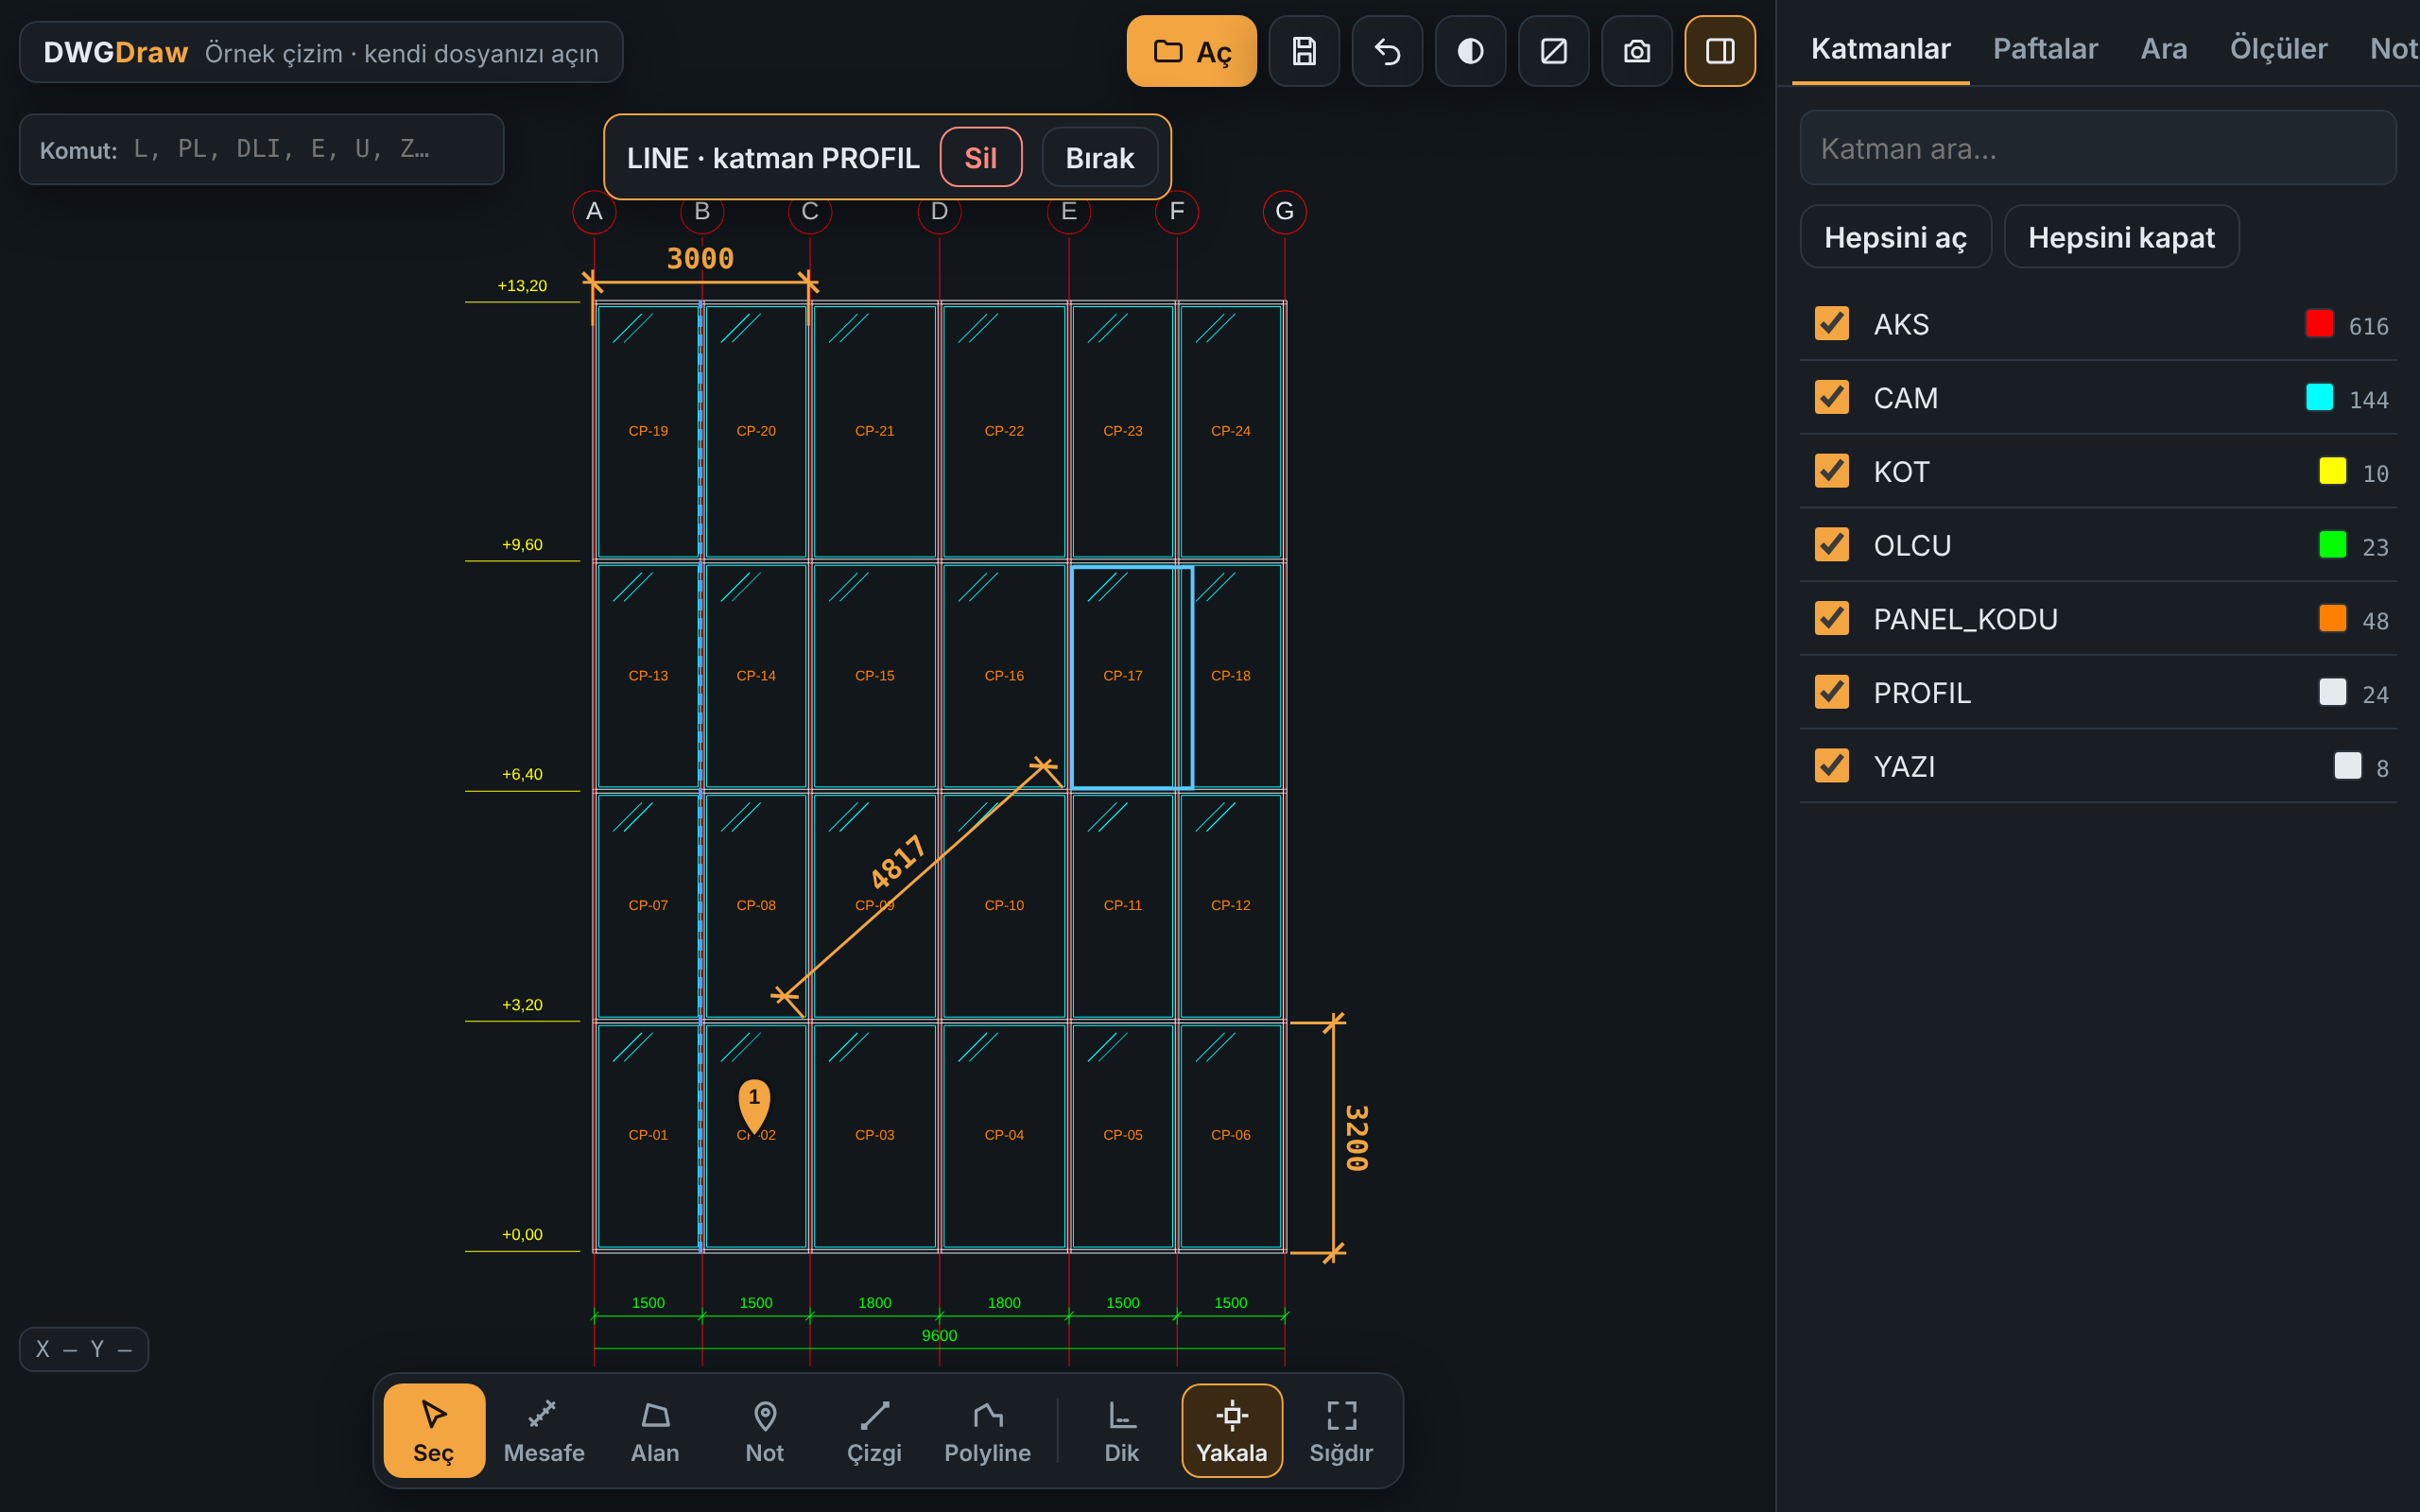
Task: Activate the Alan area tool
Action: click(654, 1430)
